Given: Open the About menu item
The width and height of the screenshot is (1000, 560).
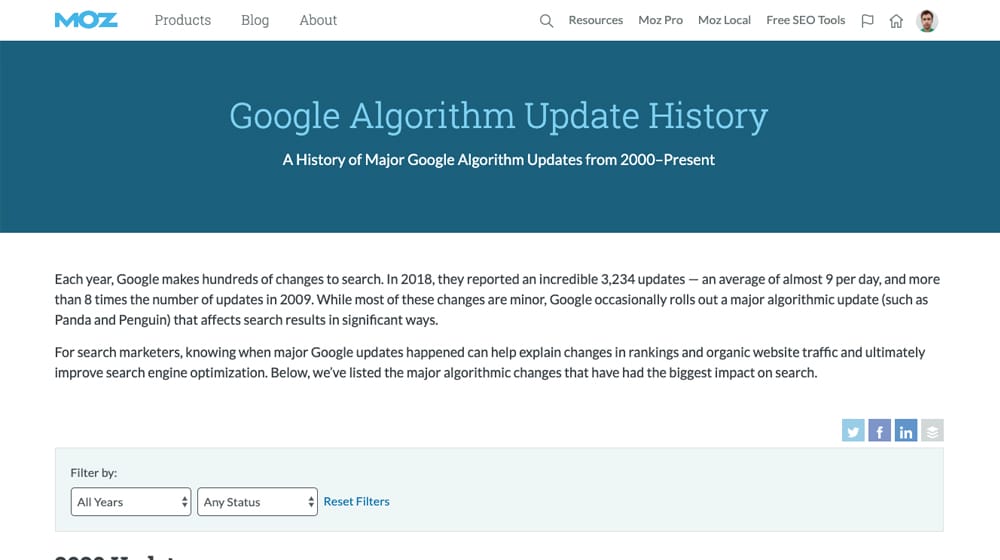Looking at the screenshot, I should pos(318,20).
